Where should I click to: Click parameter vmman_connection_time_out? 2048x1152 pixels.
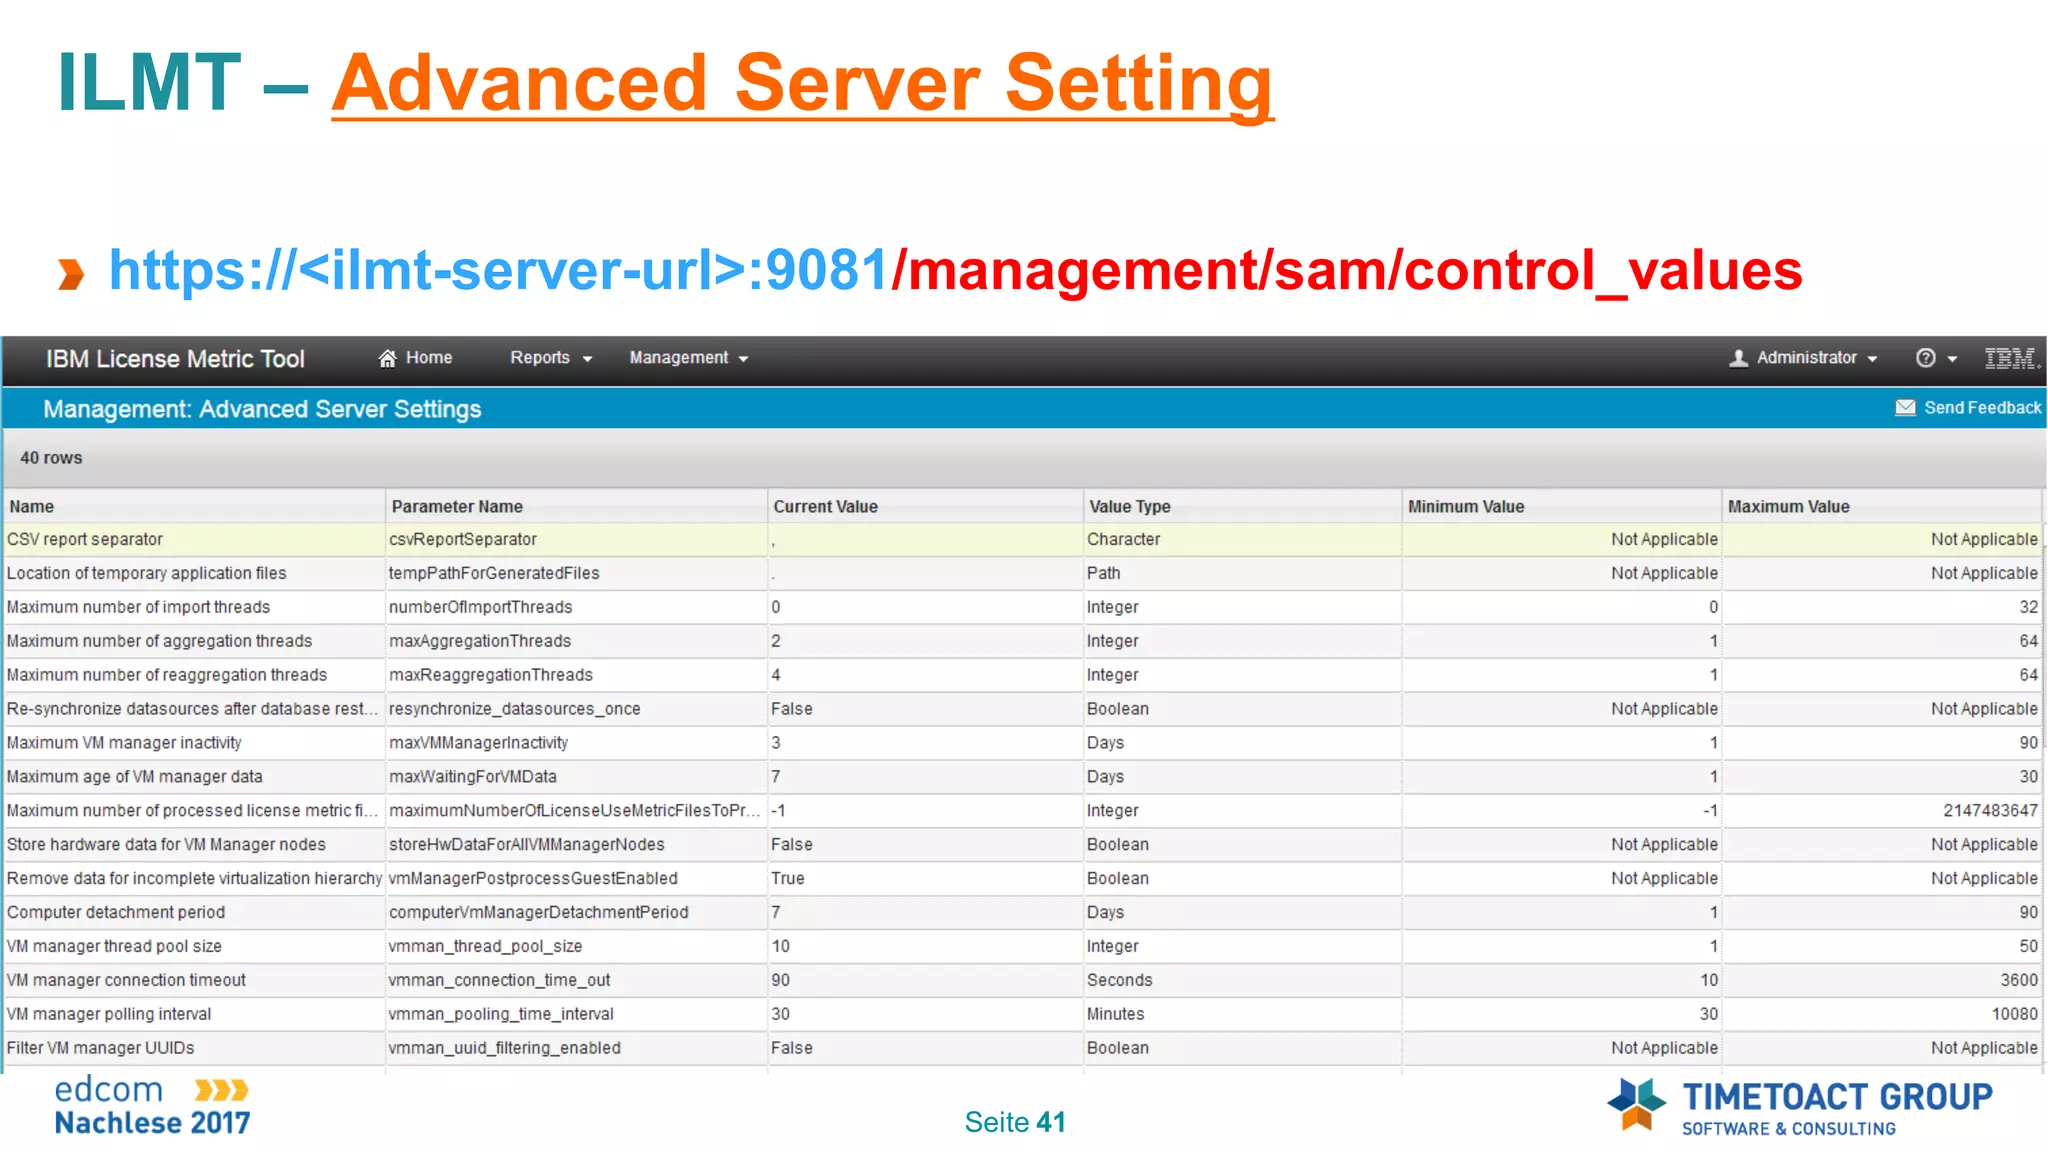500,981
